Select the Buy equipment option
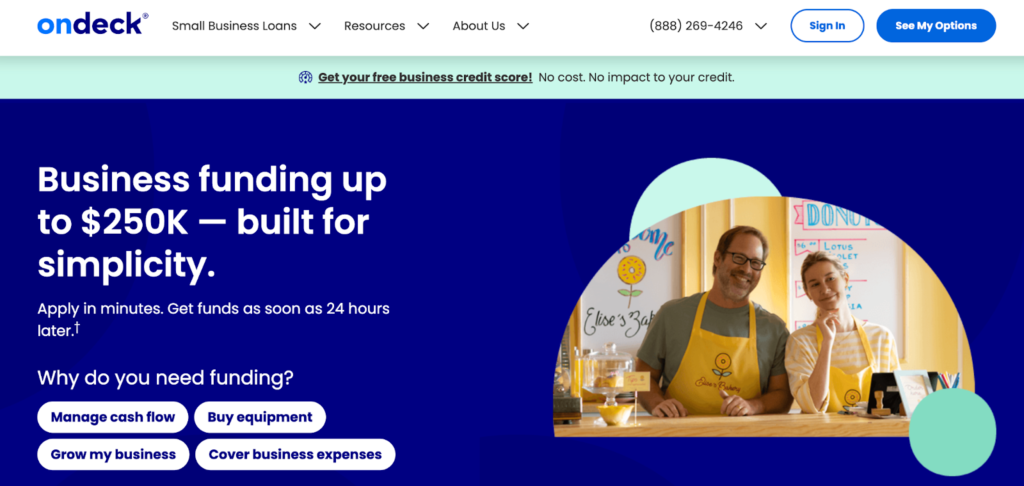 pos(260,417)
